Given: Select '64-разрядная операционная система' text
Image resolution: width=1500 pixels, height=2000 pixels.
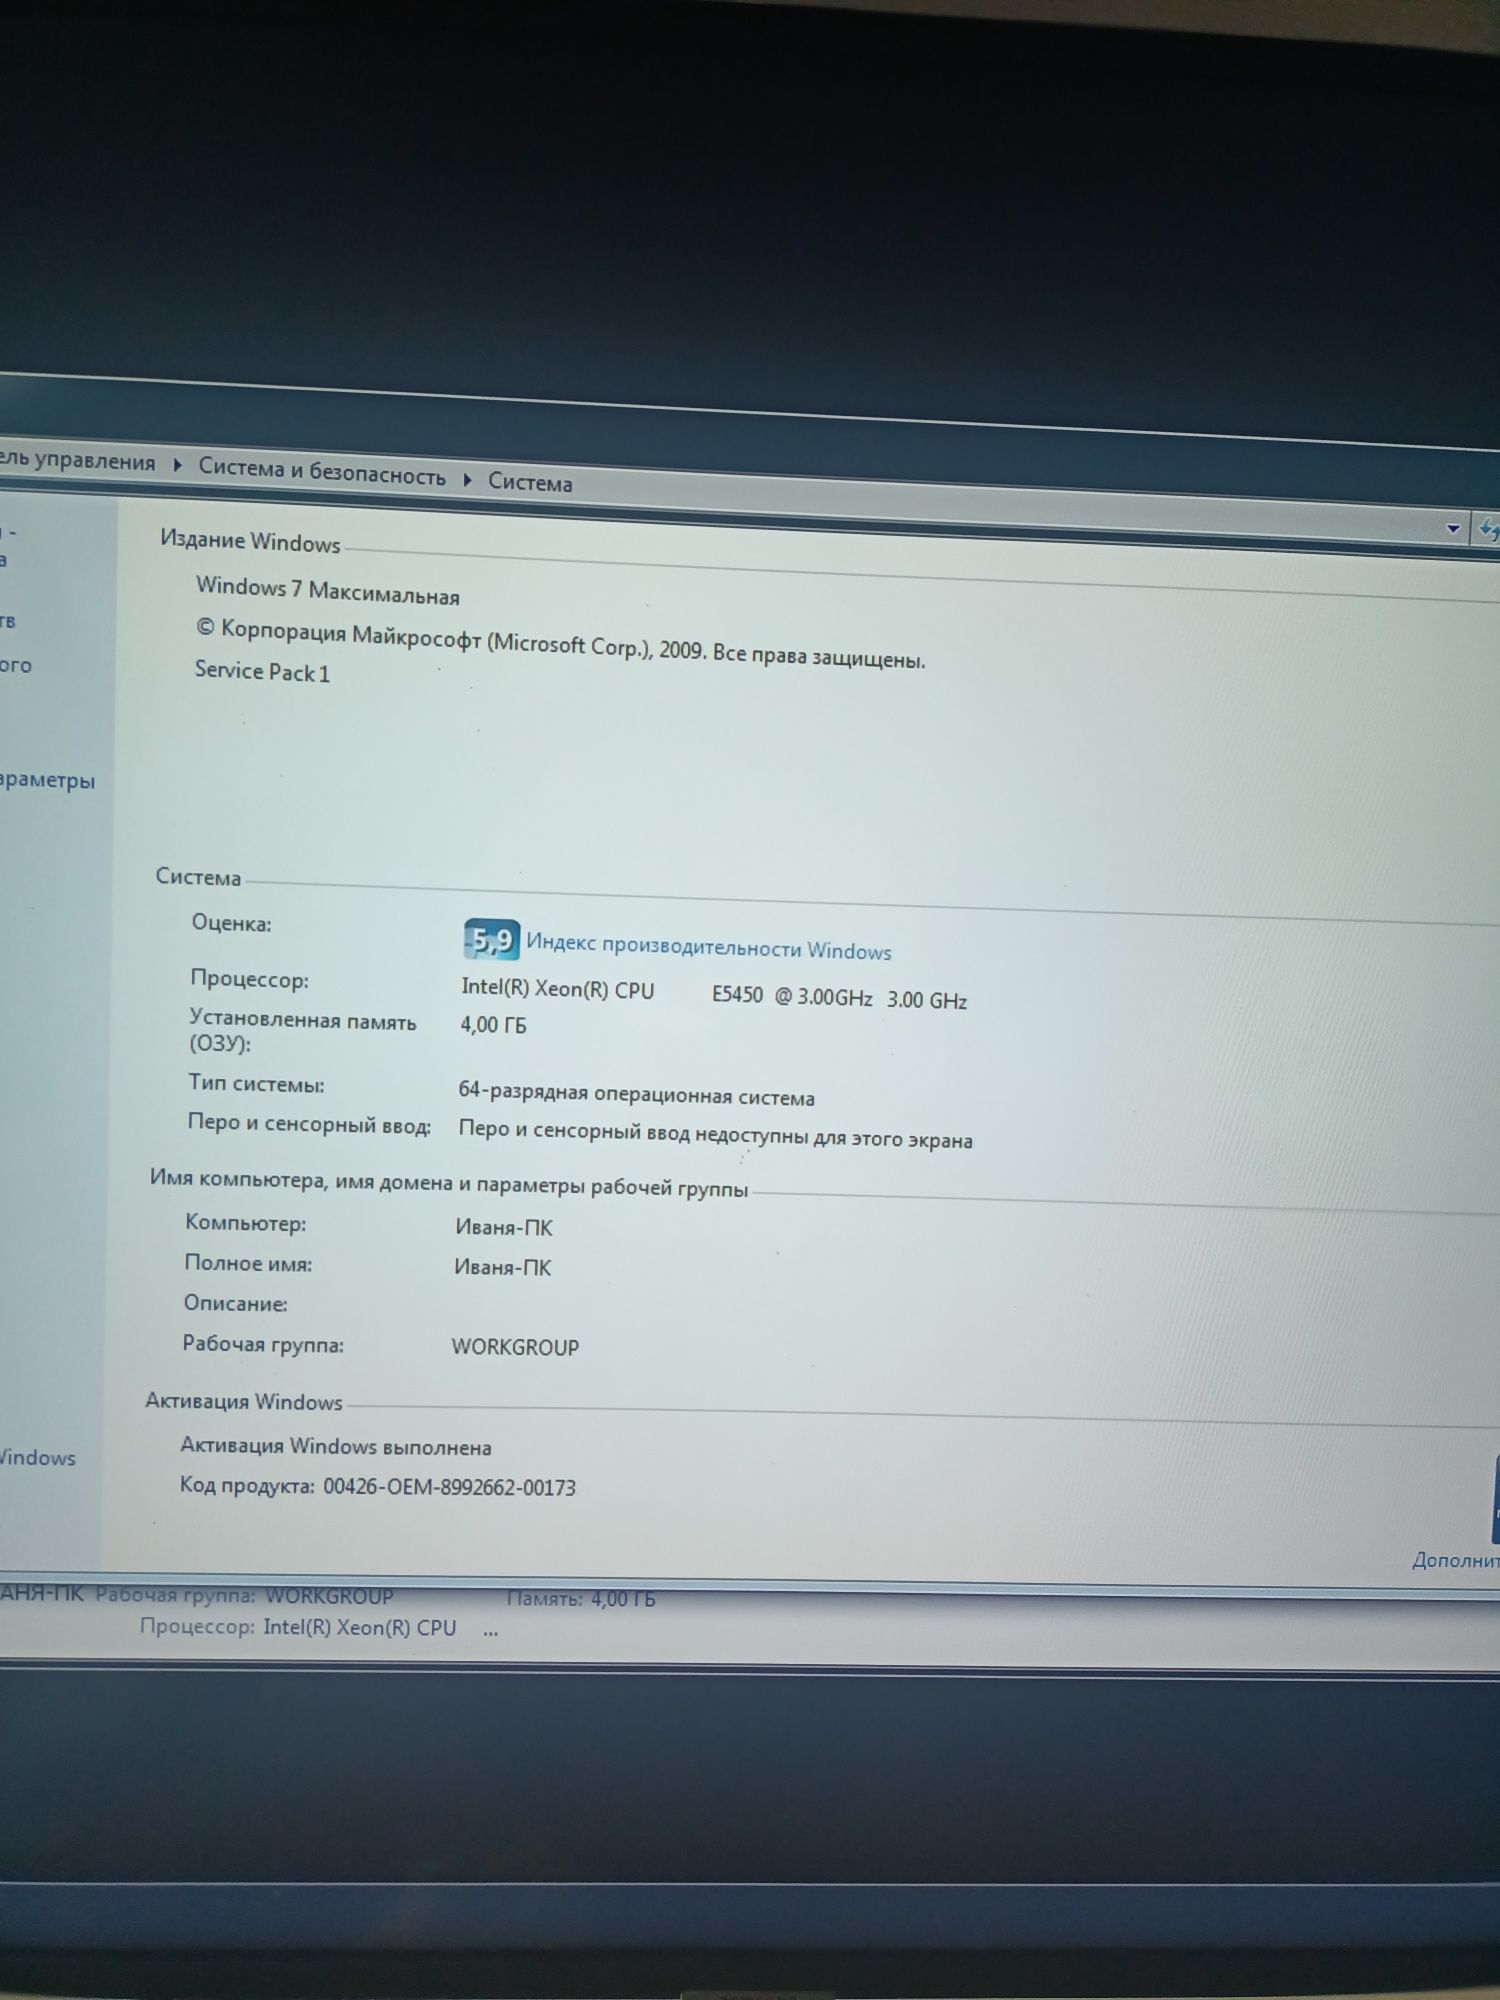Looking at the screenshot, I should (x=636, y=1094).
